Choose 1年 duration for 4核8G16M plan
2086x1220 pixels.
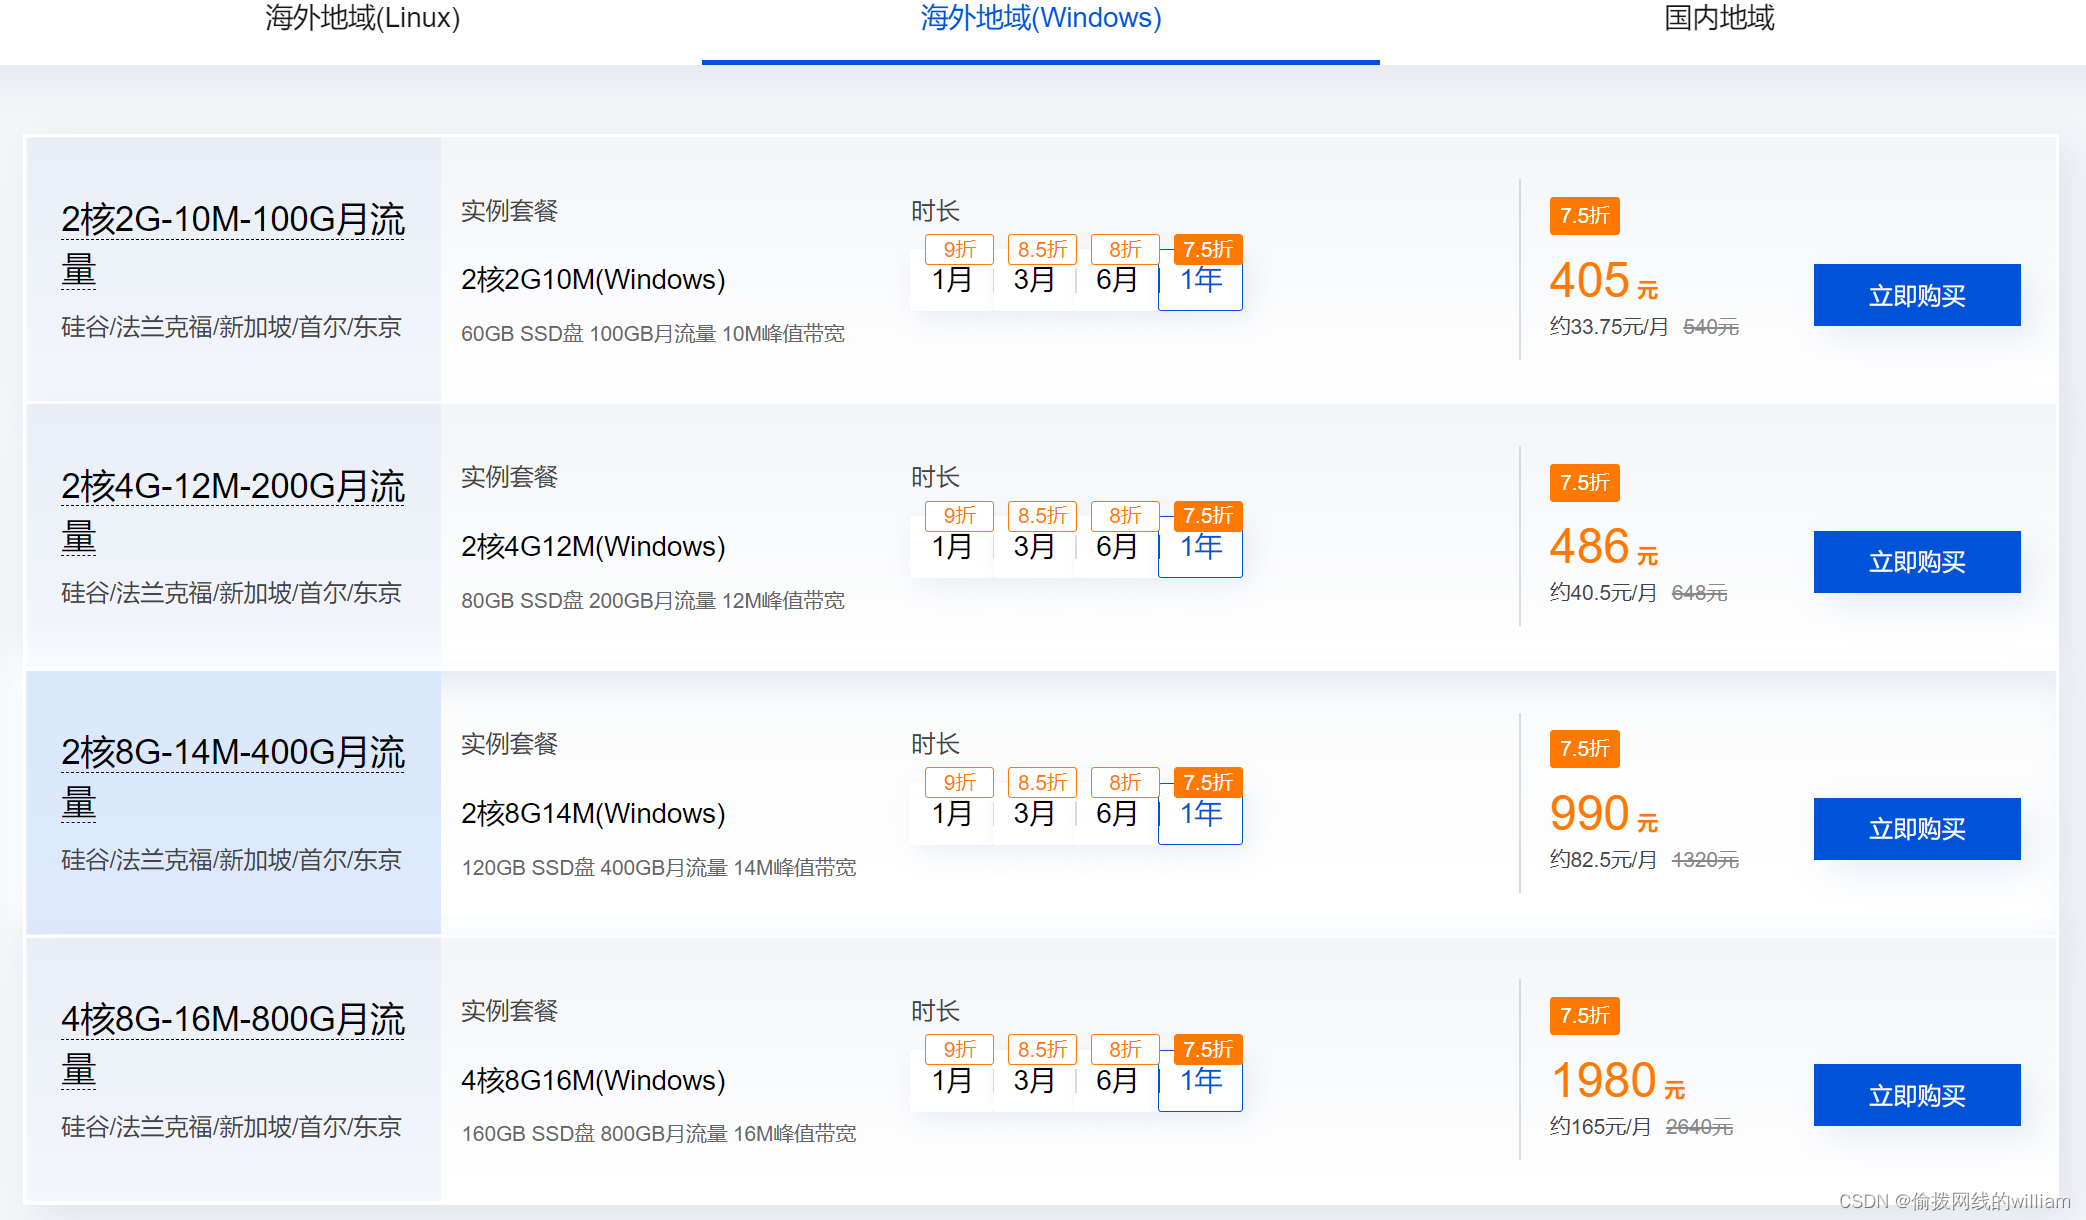point(1200,1081)
